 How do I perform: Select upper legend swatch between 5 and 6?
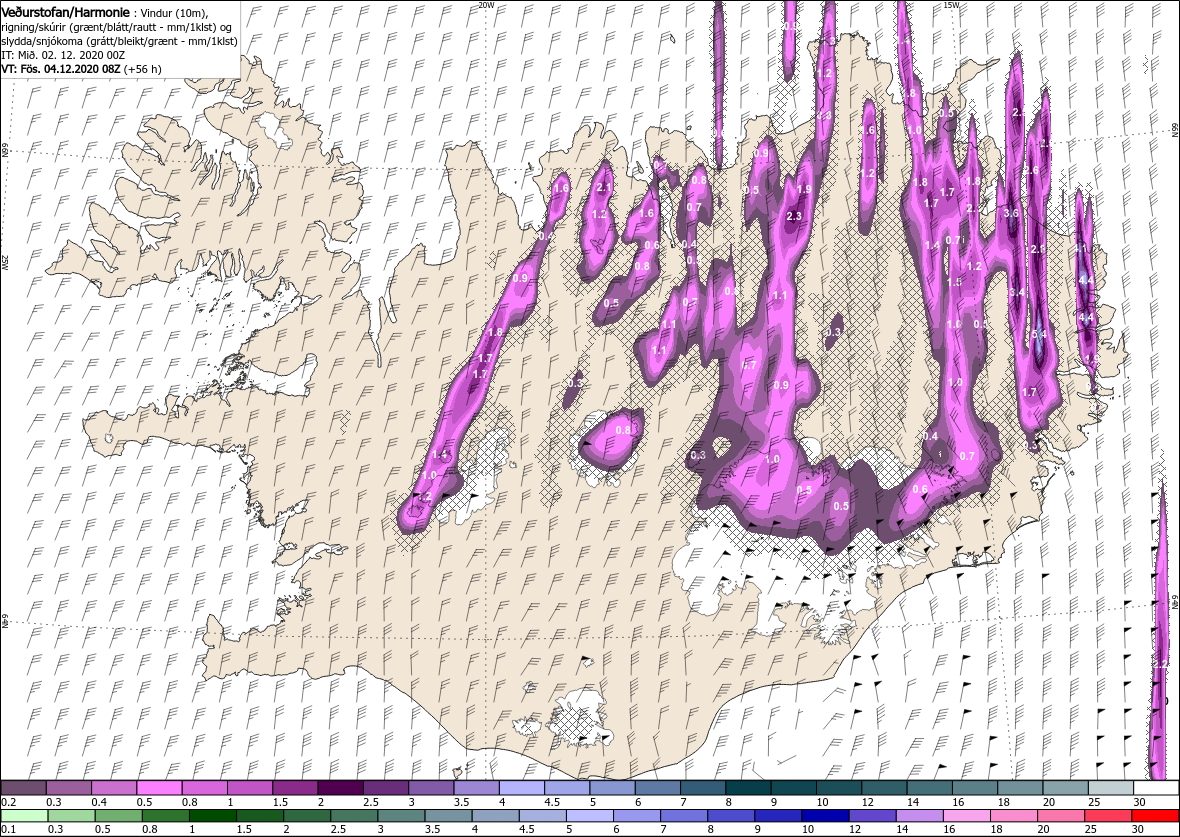coord(612,788)
